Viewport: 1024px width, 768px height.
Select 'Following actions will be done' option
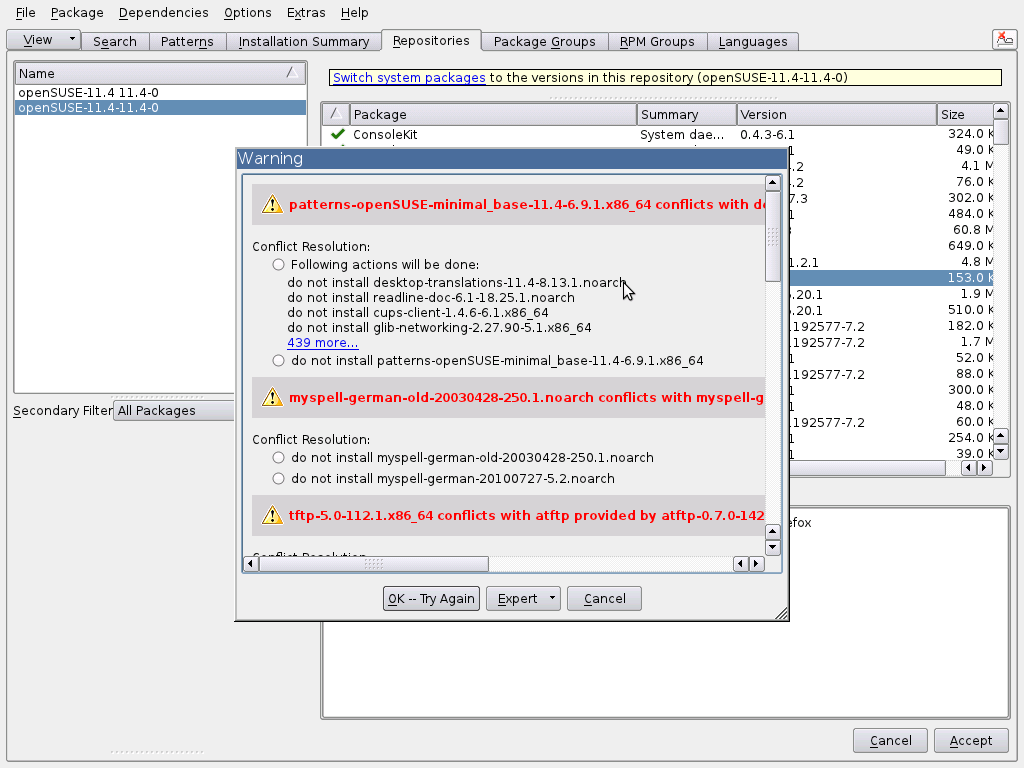279,264
